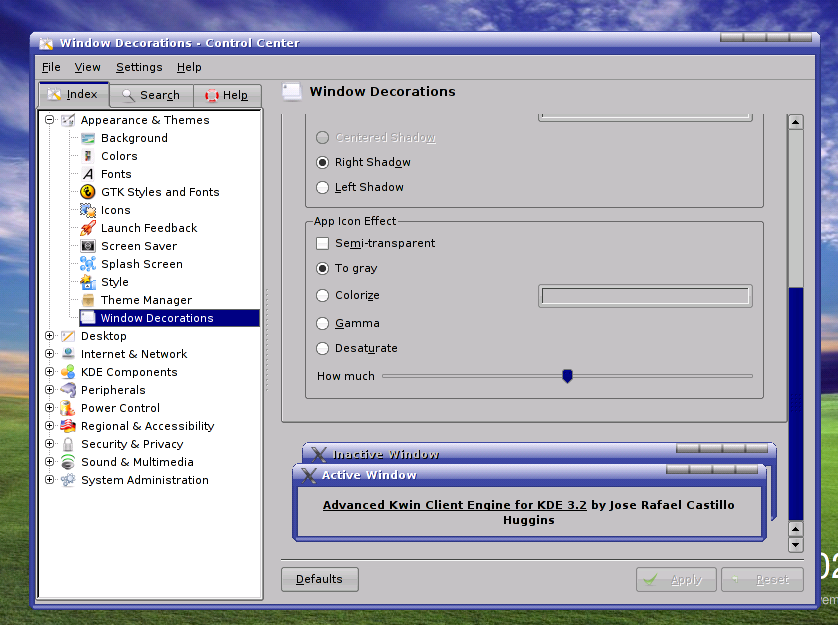Select the To gray radio option
This screenshot has height=625, width=838.
pyautogui.click(x=322, y=268)
